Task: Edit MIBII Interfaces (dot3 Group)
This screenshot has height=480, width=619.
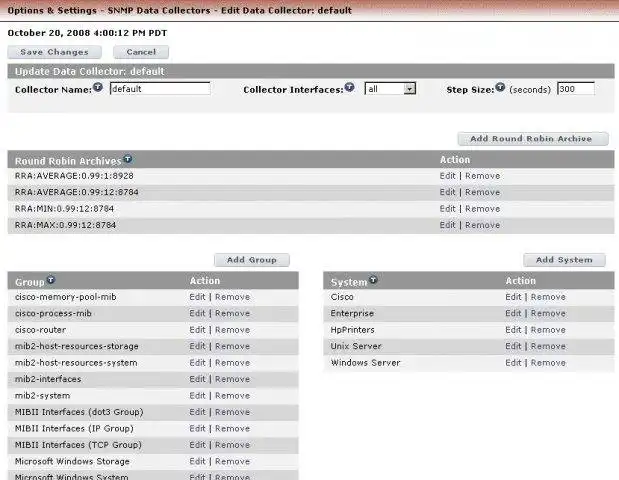Action: tap(197, 412)
